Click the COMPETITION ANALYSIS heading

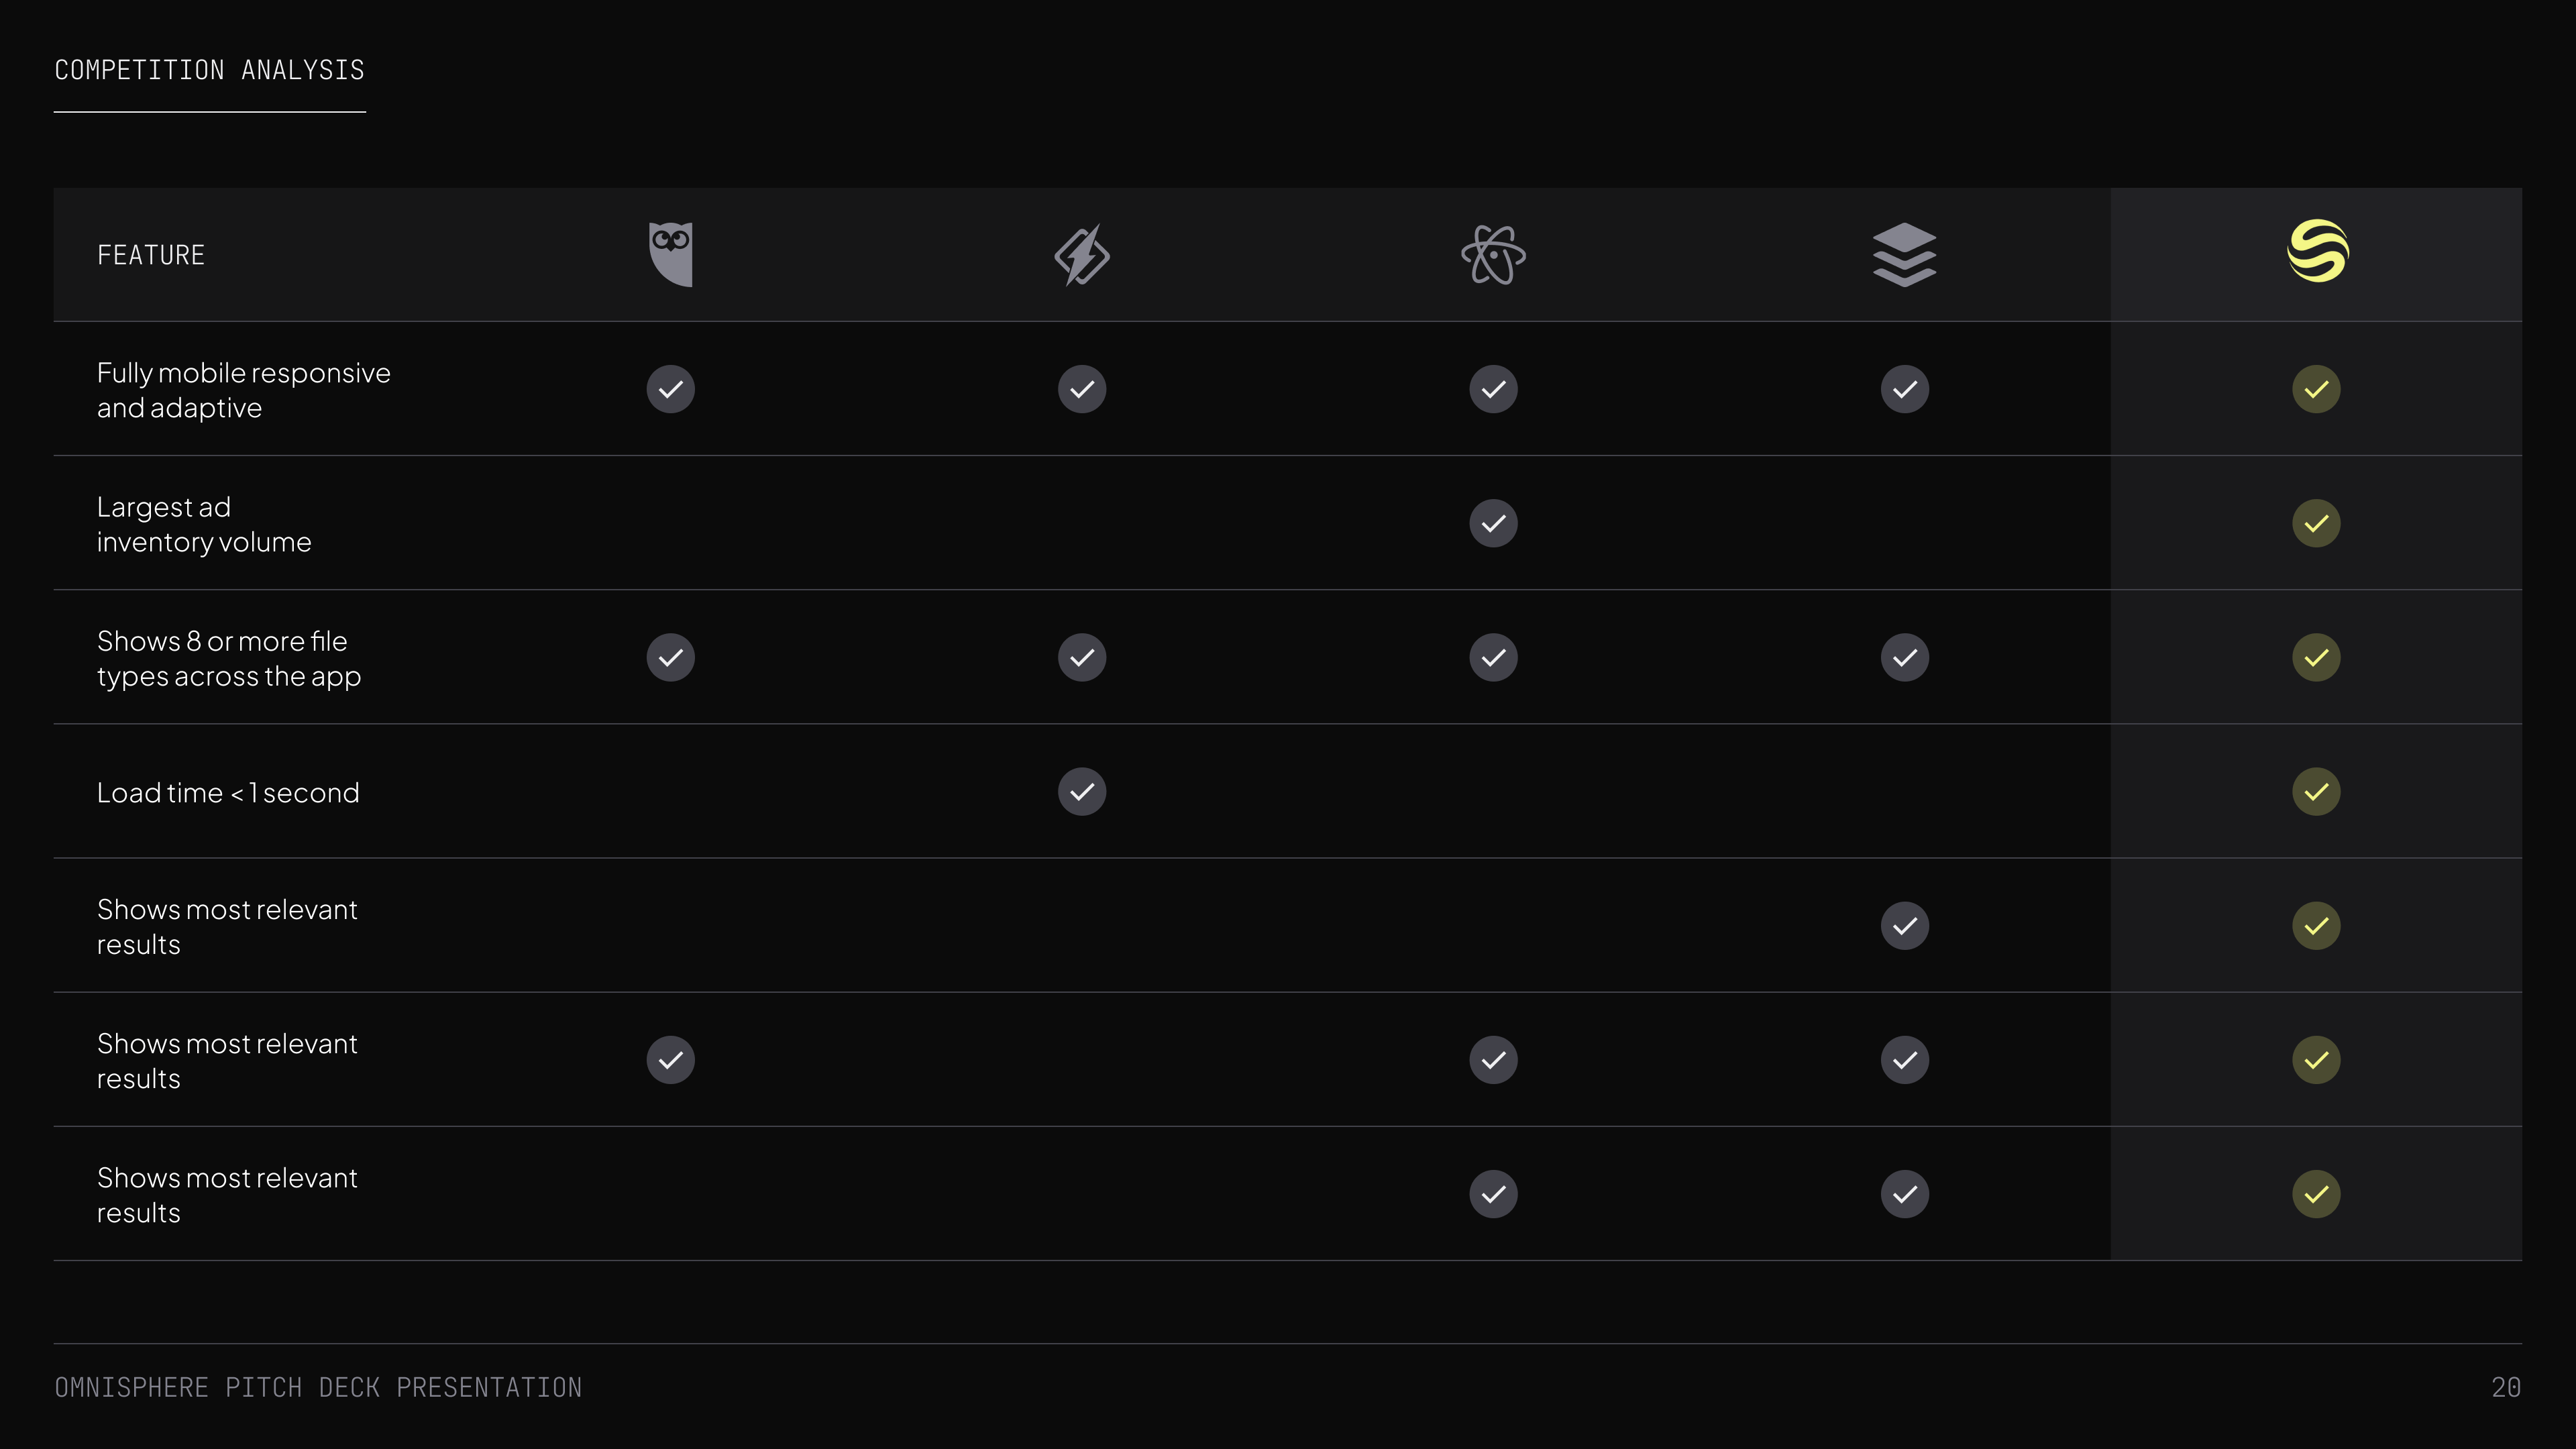(x=209, y=70)
